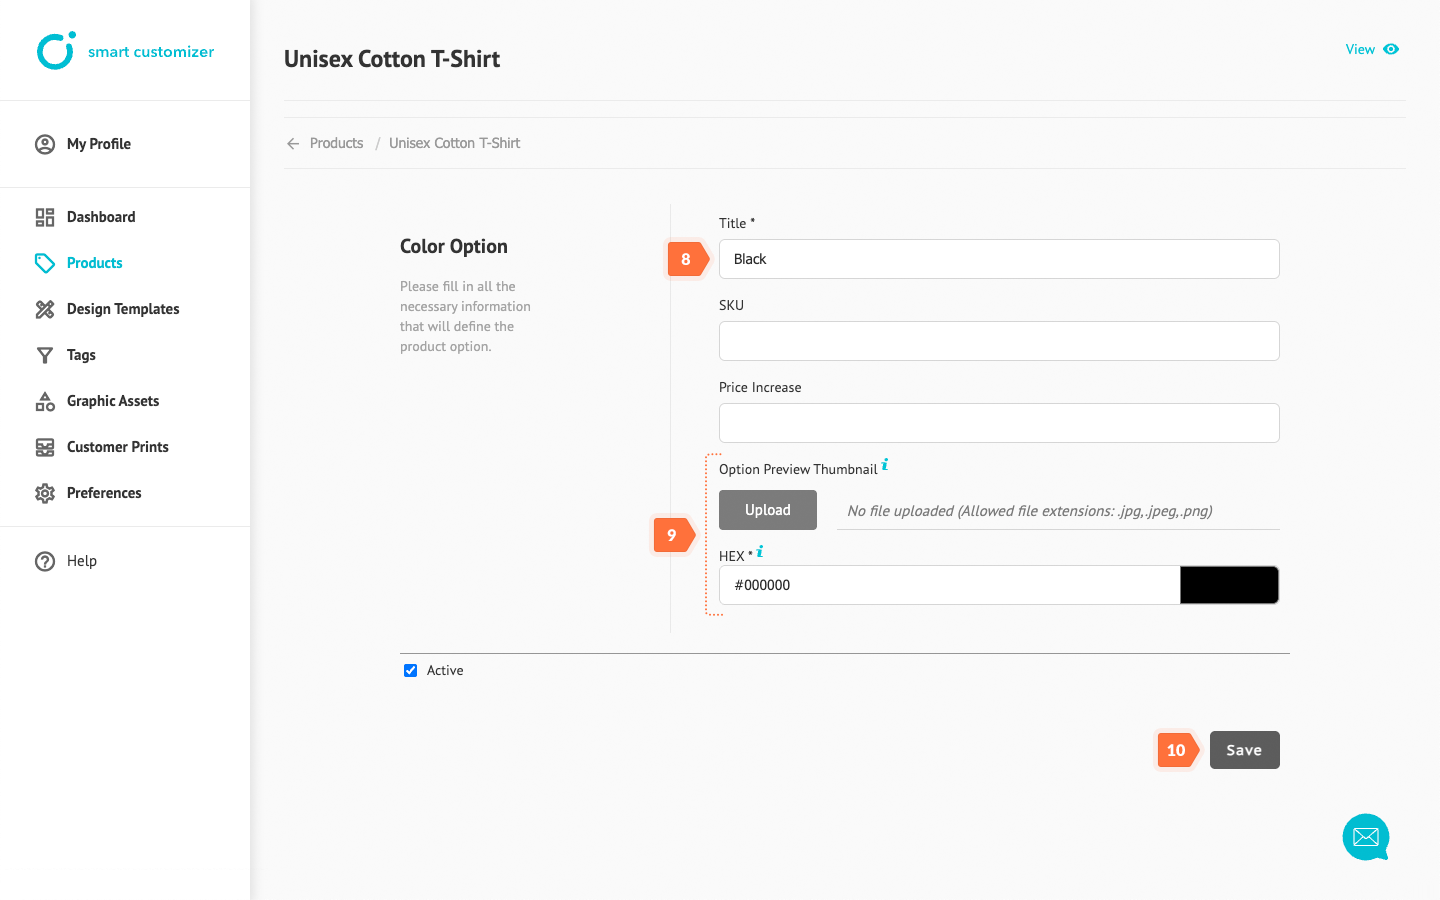This screenshot has height=900, width=1440.
Task: Open My Profile page
Action: pos(99,144)
